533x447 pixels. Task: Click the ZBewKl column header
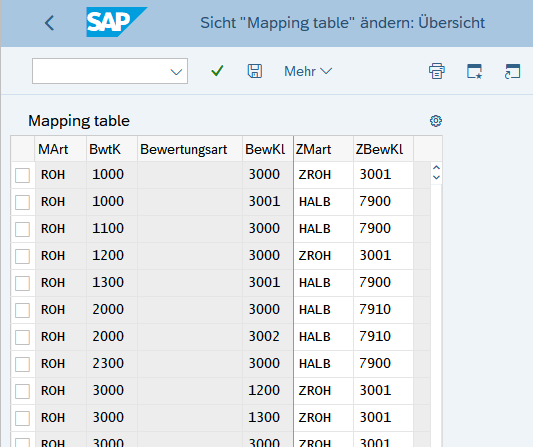pyautogui.click(x=383, y=149)
